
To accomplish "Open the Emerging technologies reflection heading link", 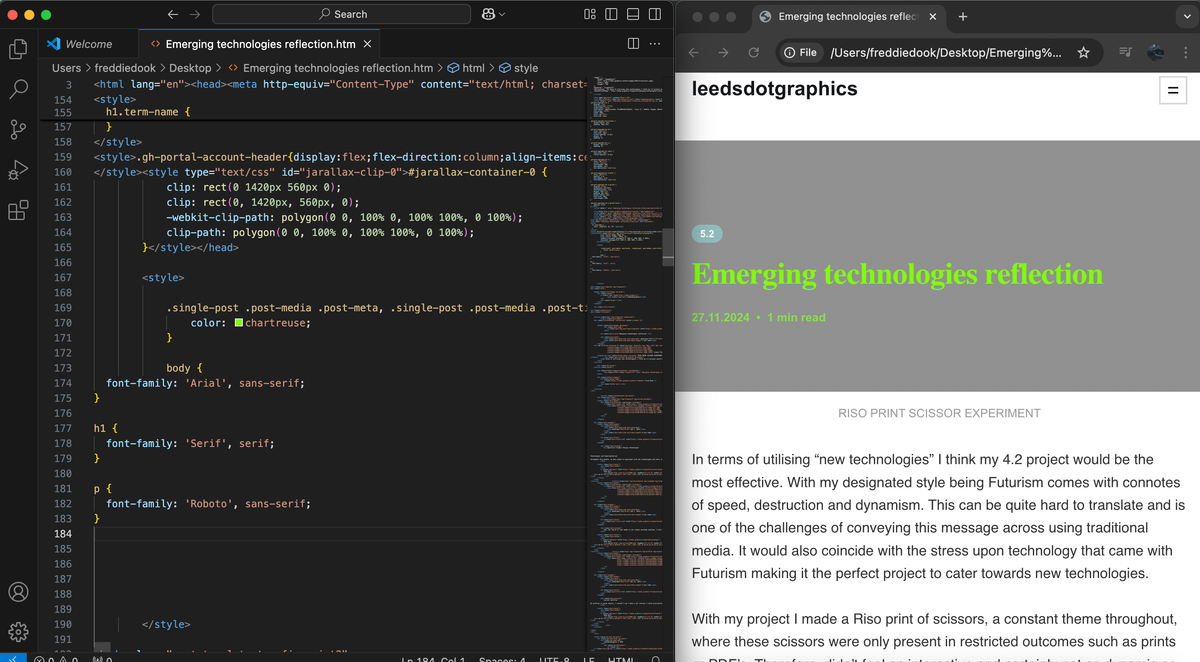I will pos(897,274).
